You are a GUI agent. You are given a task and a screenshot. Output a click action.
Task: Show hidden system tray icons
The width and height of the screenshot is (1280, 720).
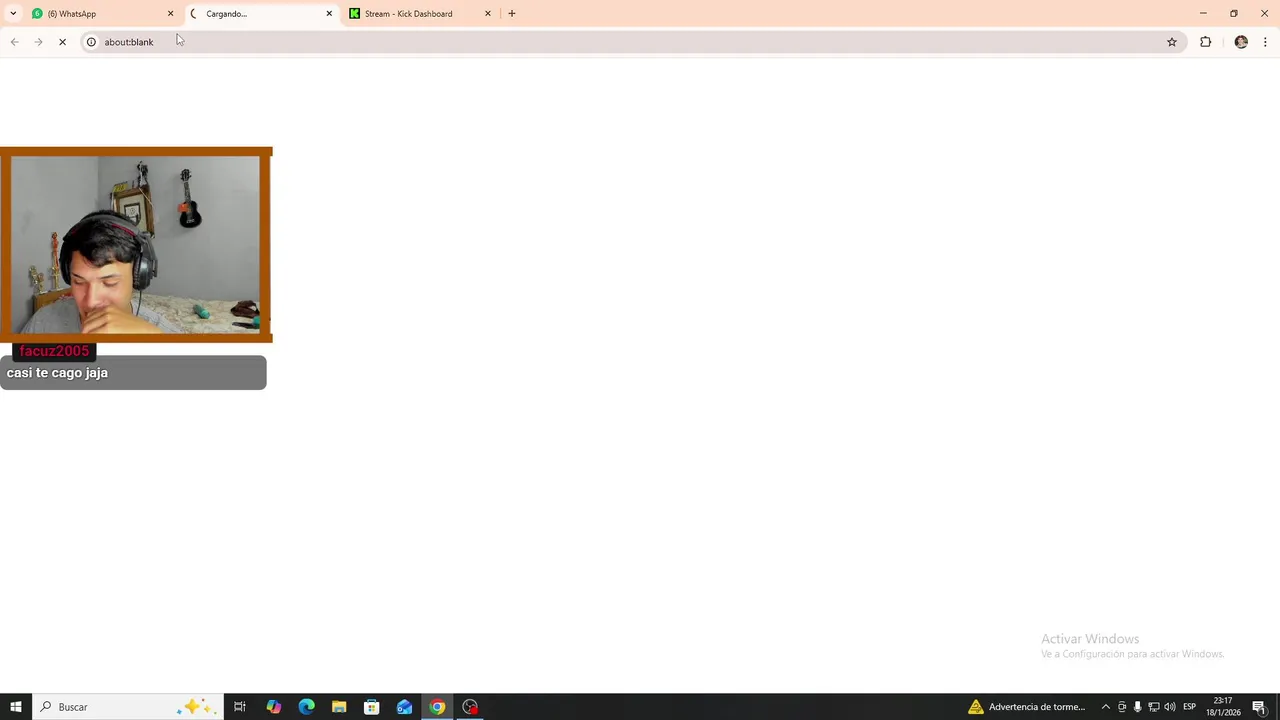click(x=1106, y=707)
